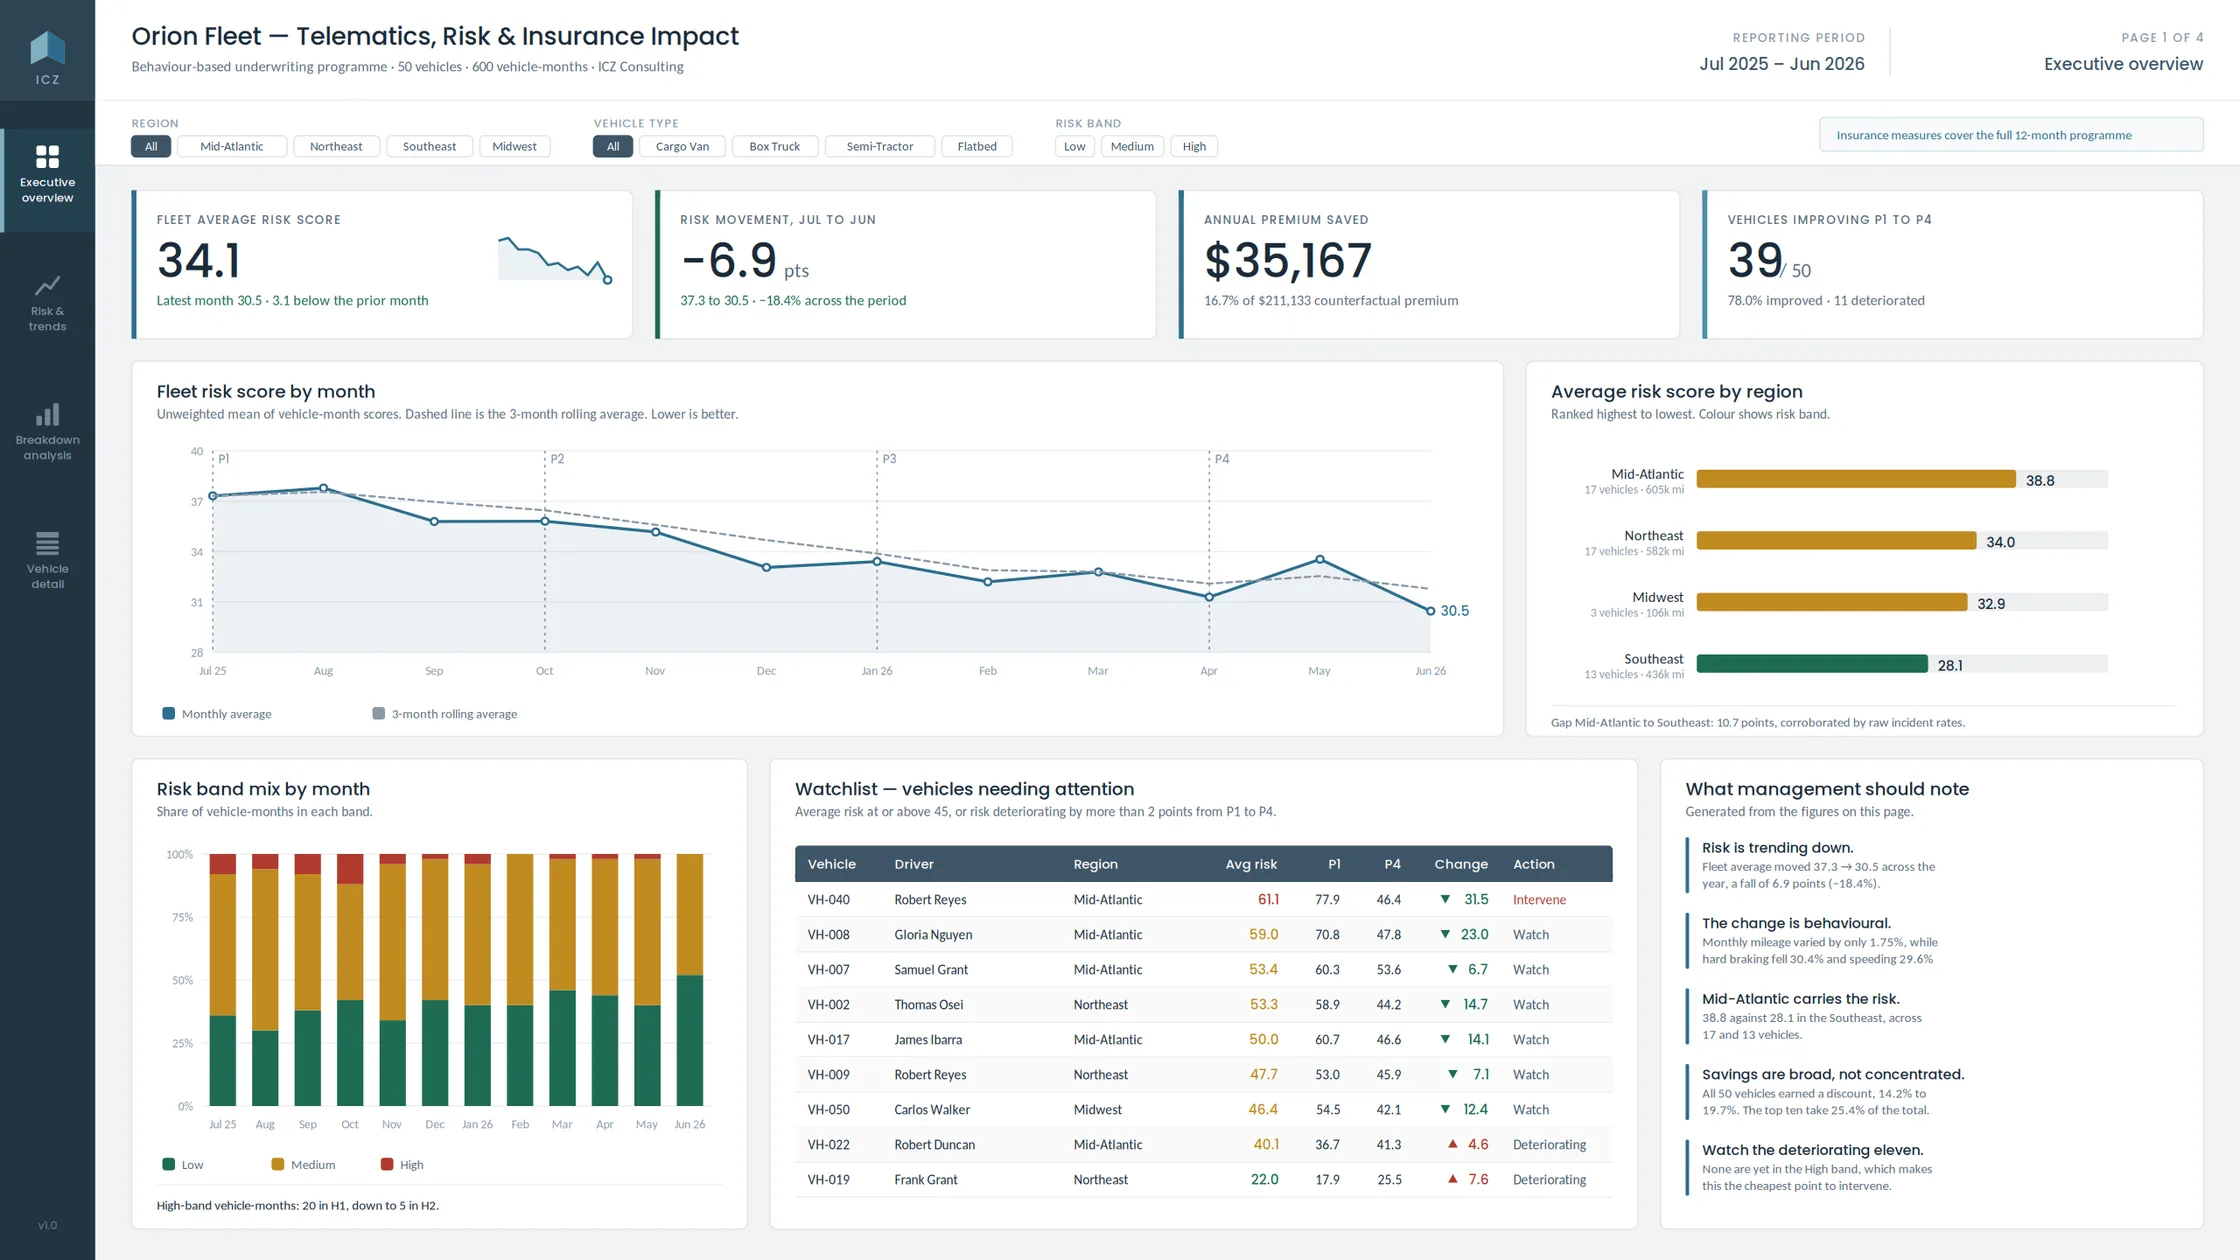Filter vehicle type by Flatbed
This screenshot has height=1260, width=2240.
[x=977, y=146]
